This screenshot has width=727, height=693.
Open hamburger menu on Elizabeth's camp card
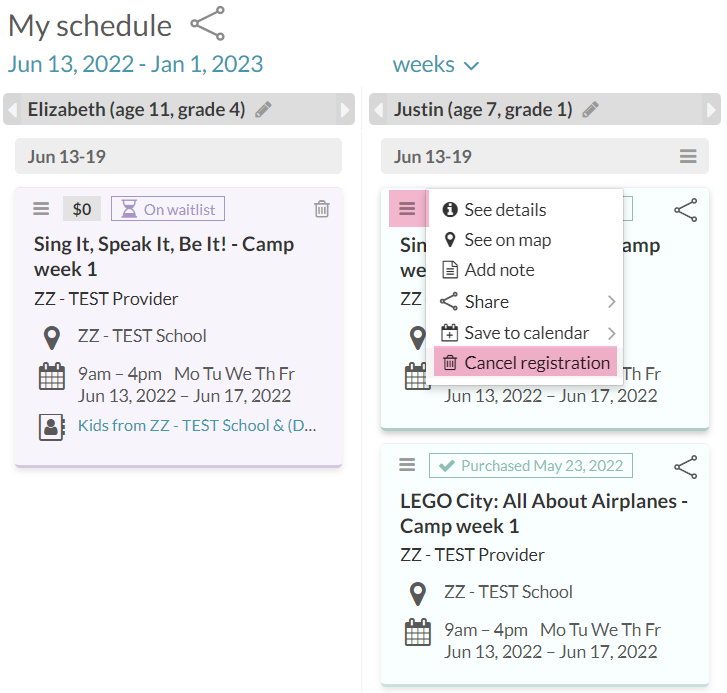[x=41, y=209]
